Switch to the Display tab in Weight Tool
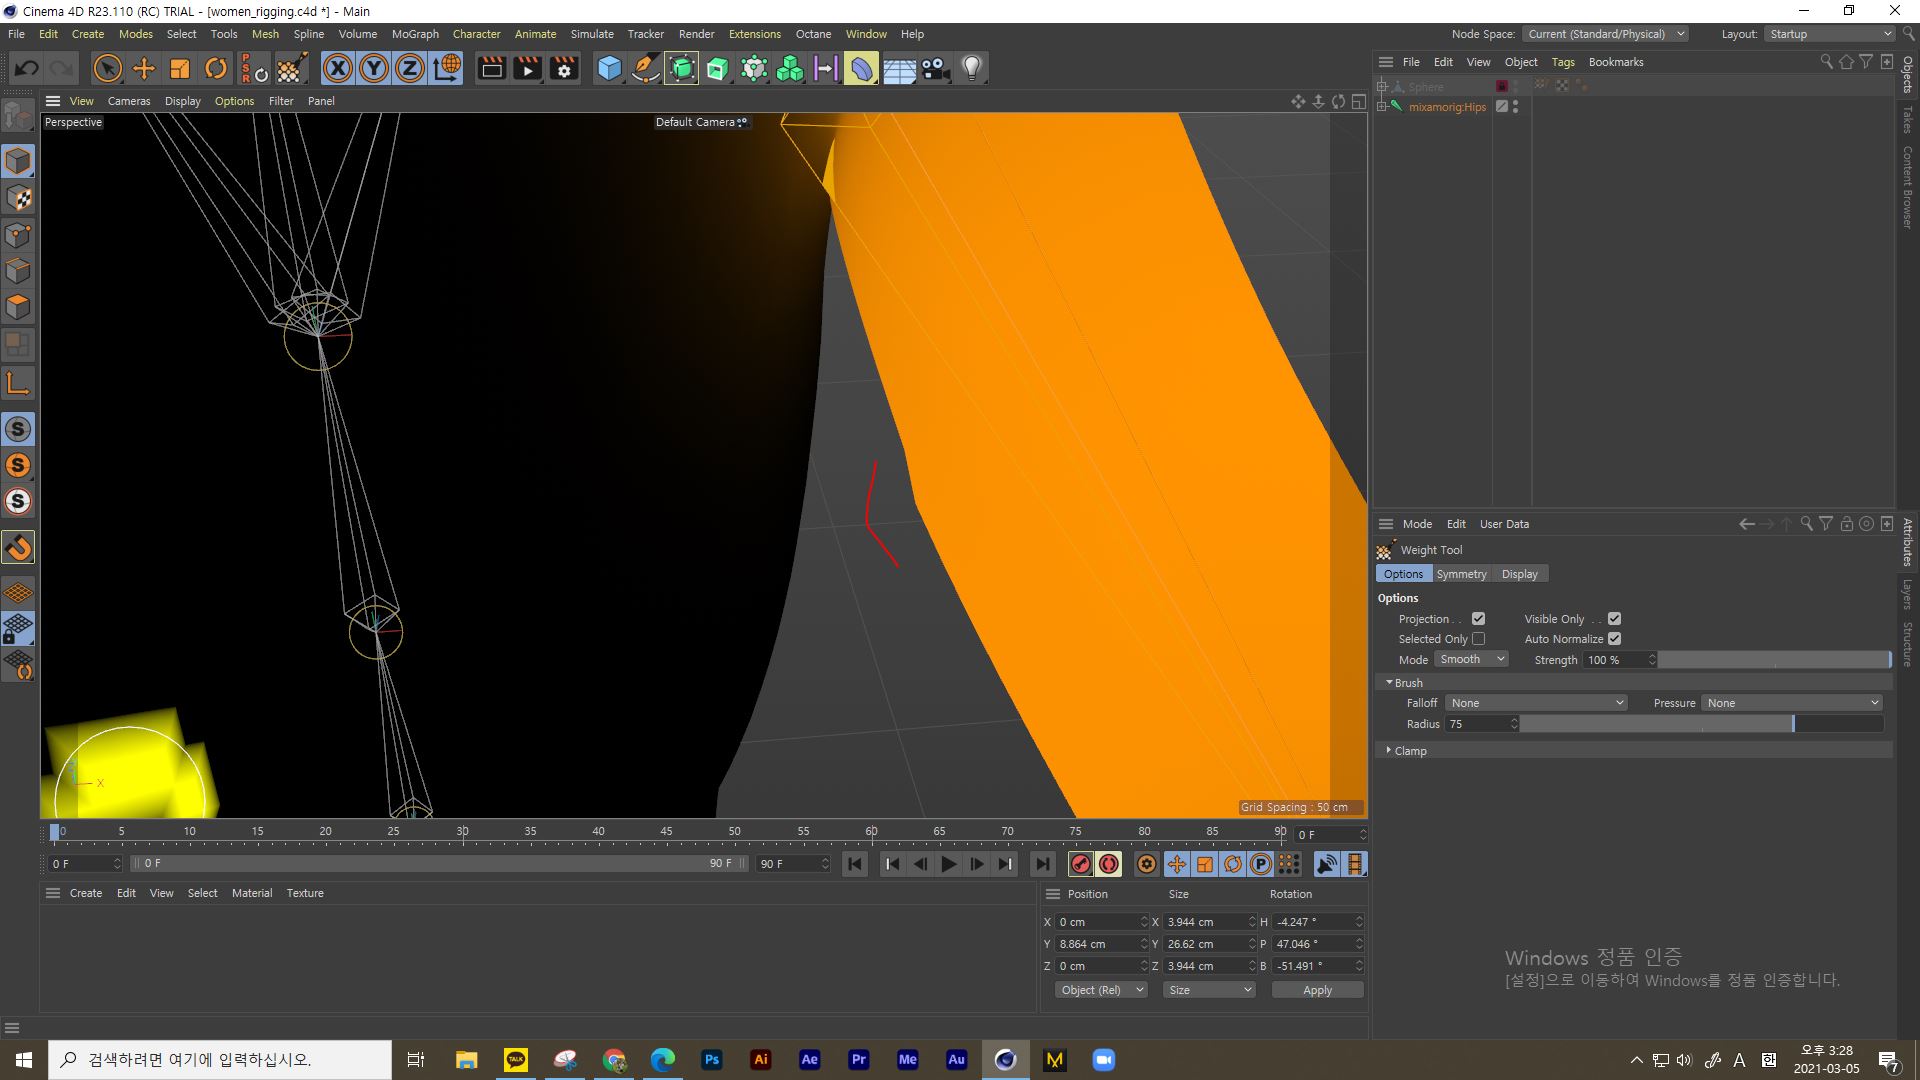 tap(1519, 574)
